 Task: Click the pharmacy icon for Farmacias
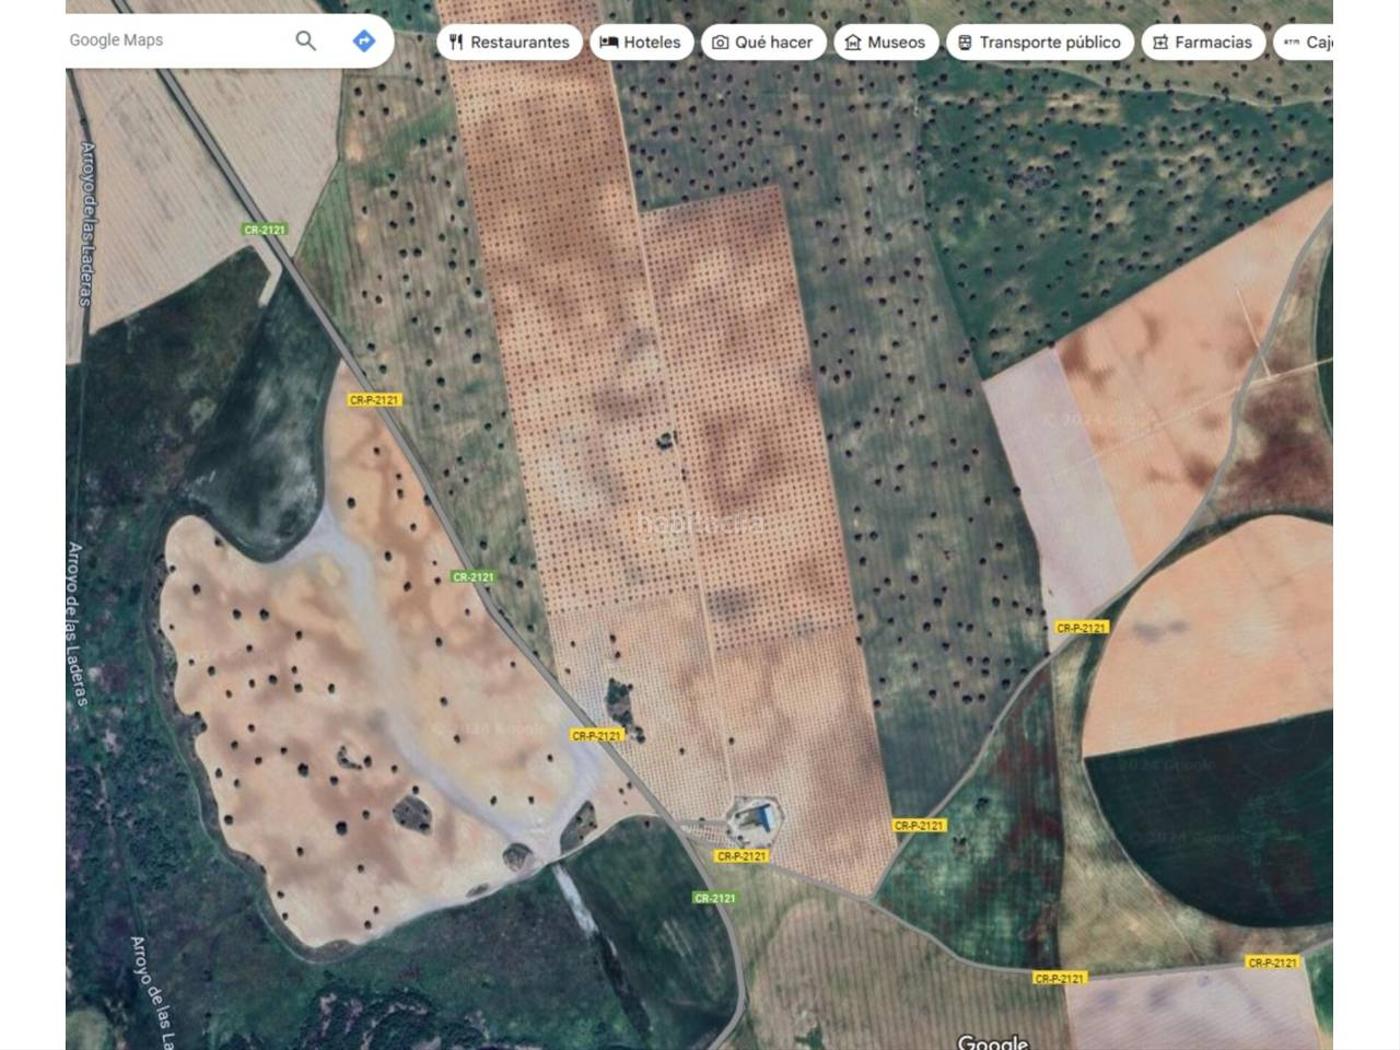point(1160,42)
